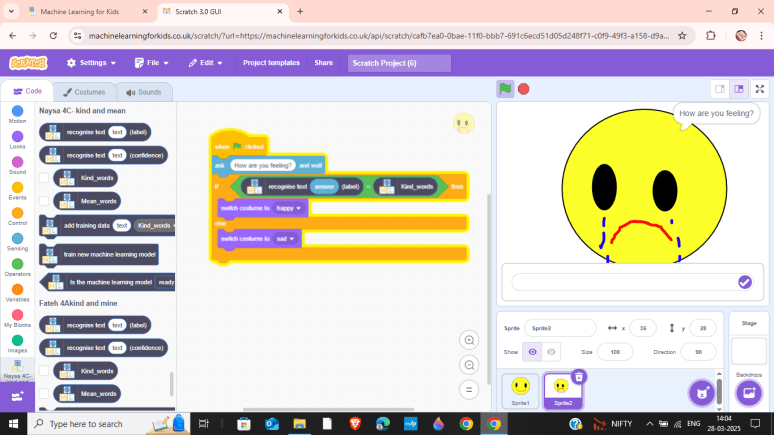Click the Share button
This screenshot has height=435, width=774.
coord(324,62)
